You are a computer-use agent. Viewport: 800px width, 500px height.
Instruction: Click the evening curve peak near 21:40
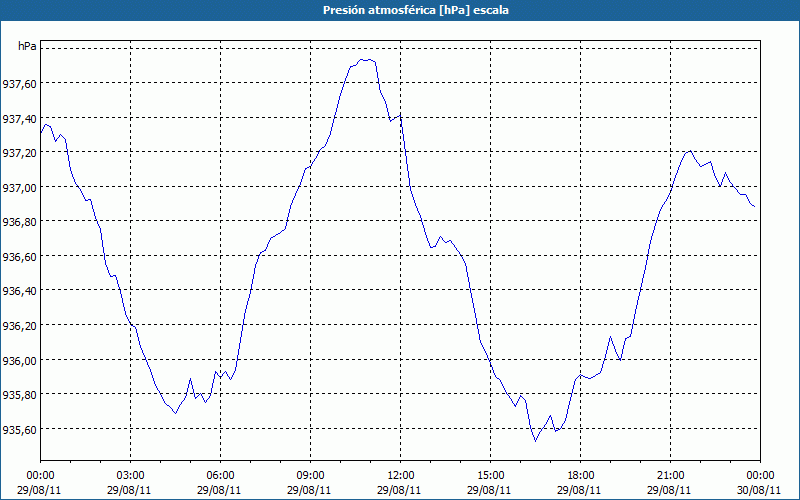click(690, 151)
